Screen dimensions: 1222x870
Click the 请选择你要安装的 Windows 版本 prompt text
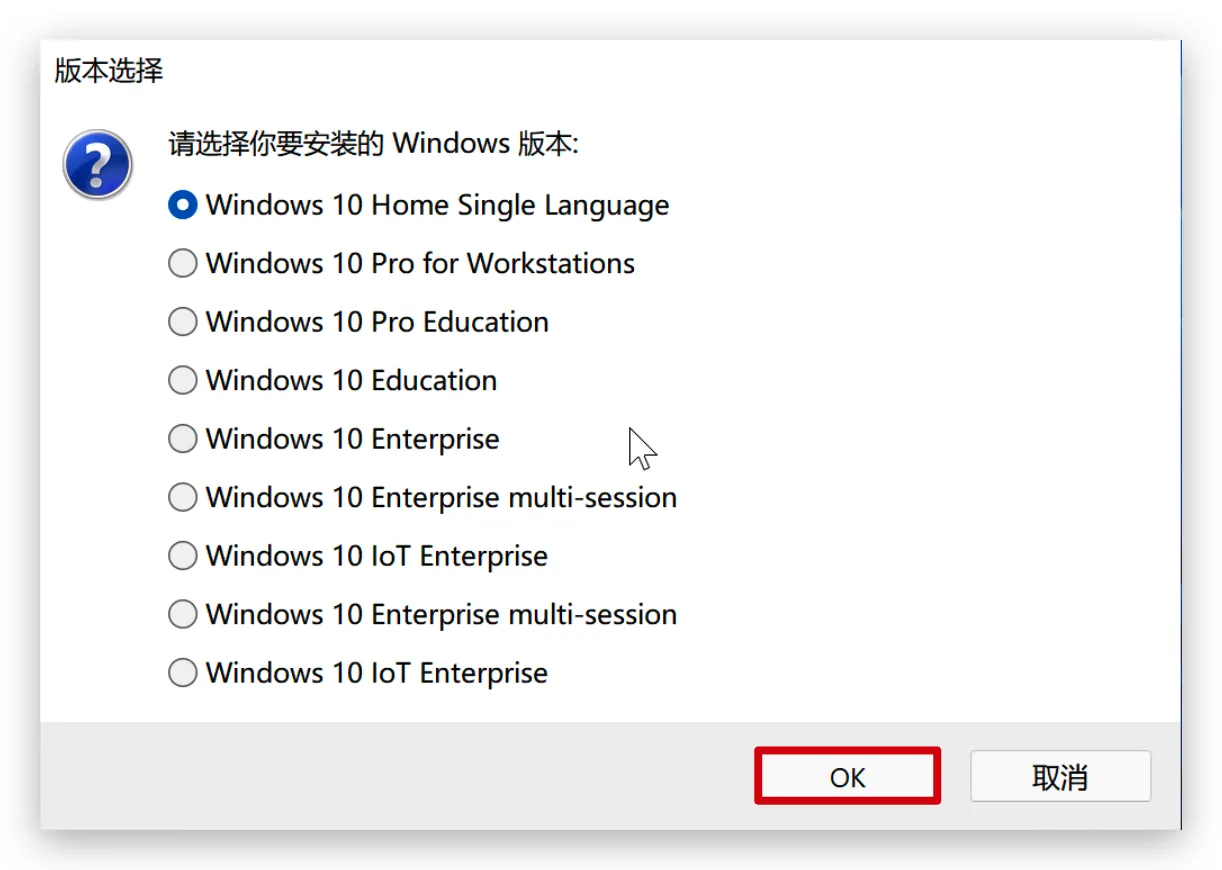(374, 143)
